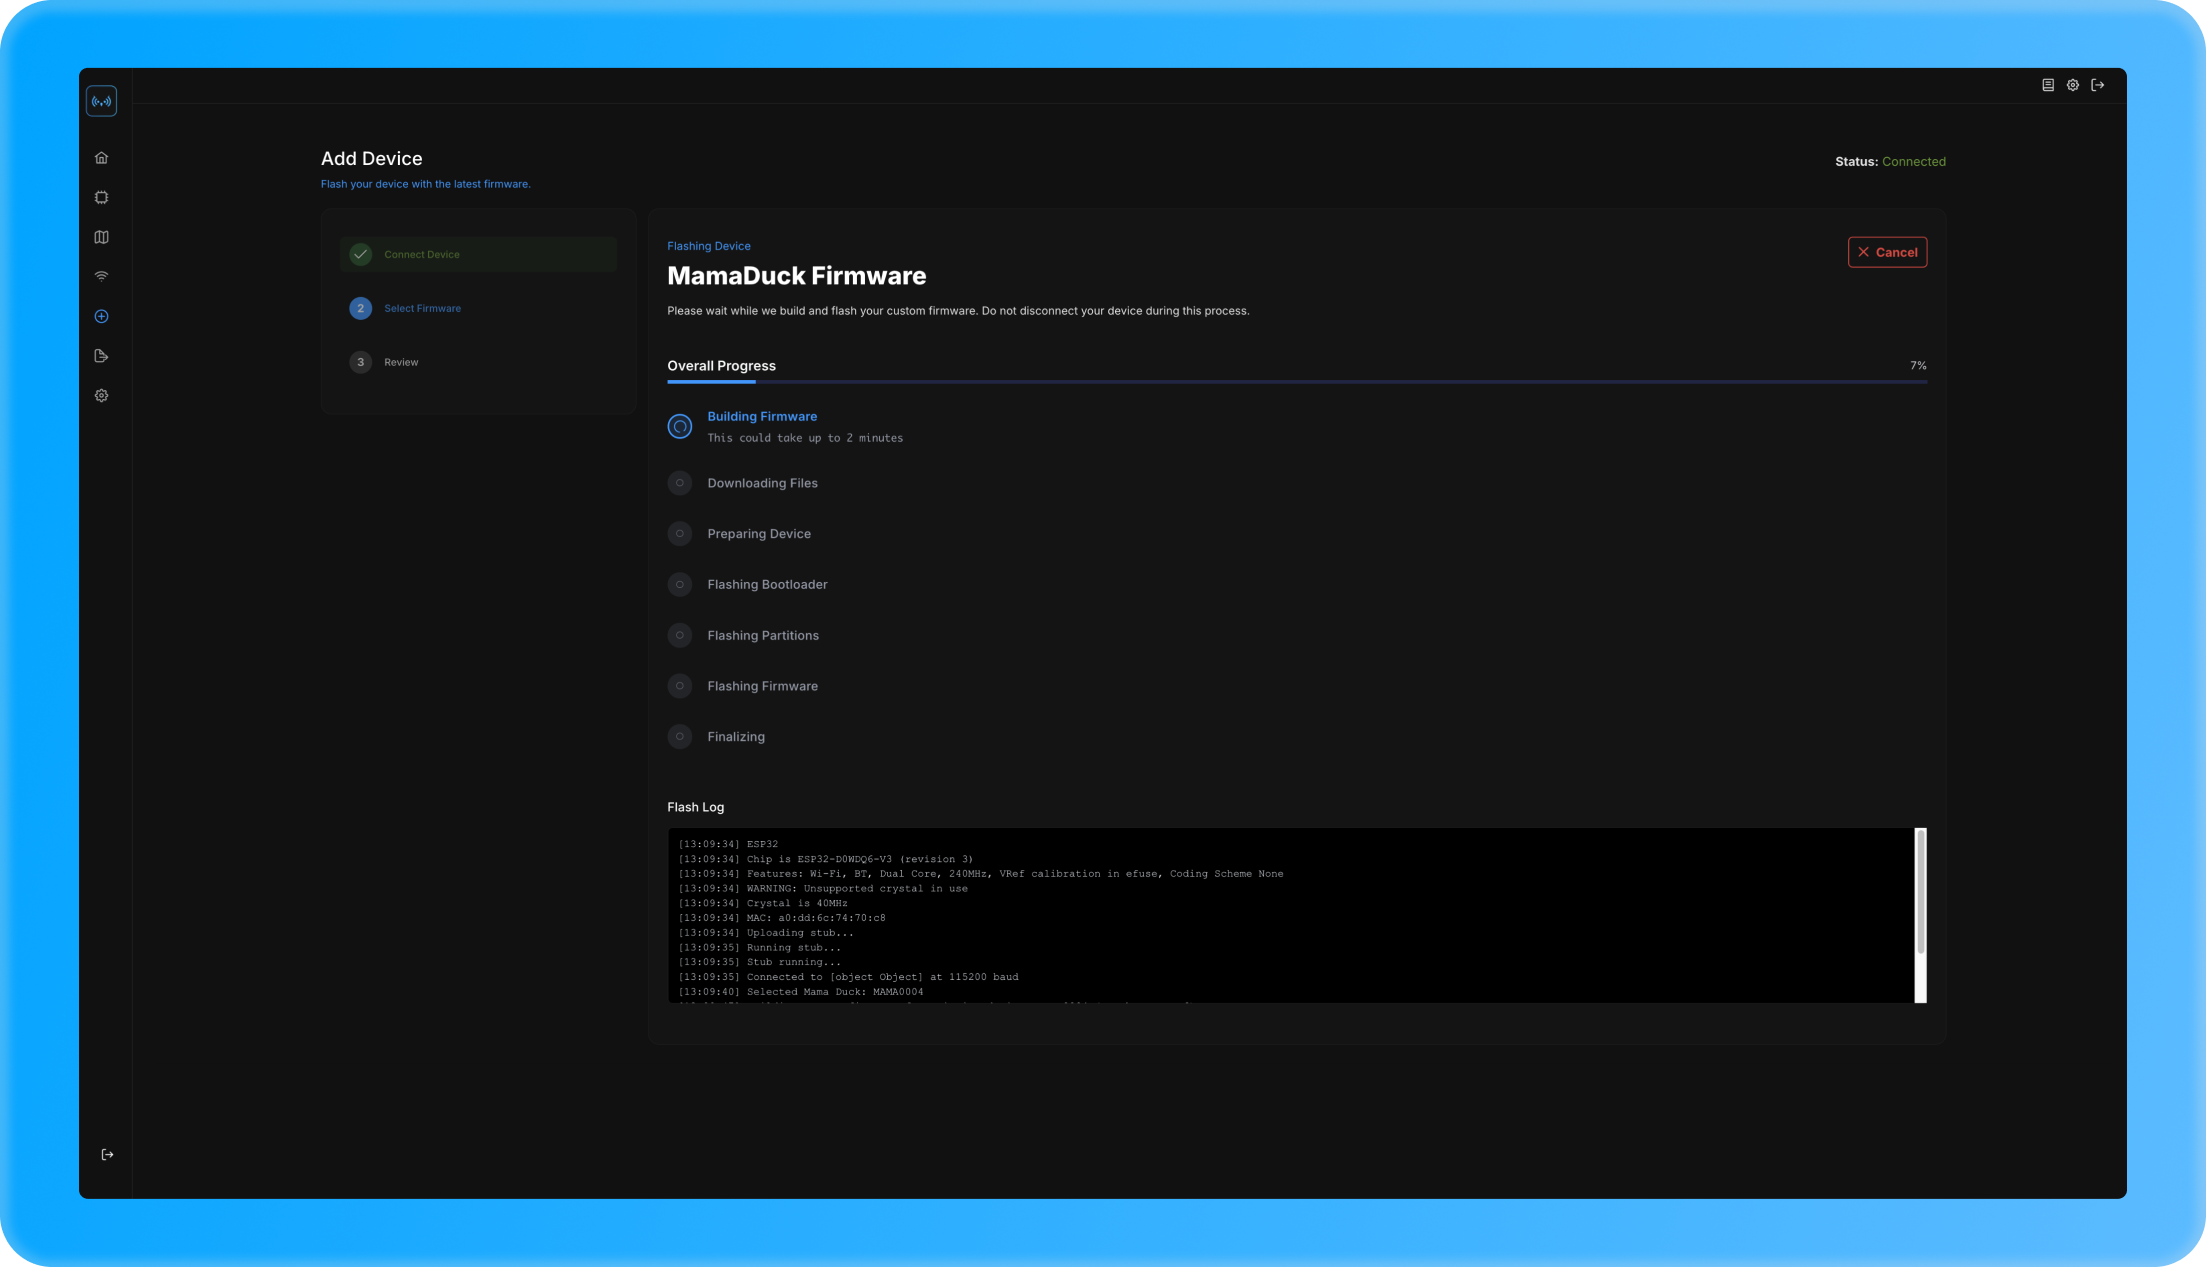Select the Connect Device step

coord(422,254)
